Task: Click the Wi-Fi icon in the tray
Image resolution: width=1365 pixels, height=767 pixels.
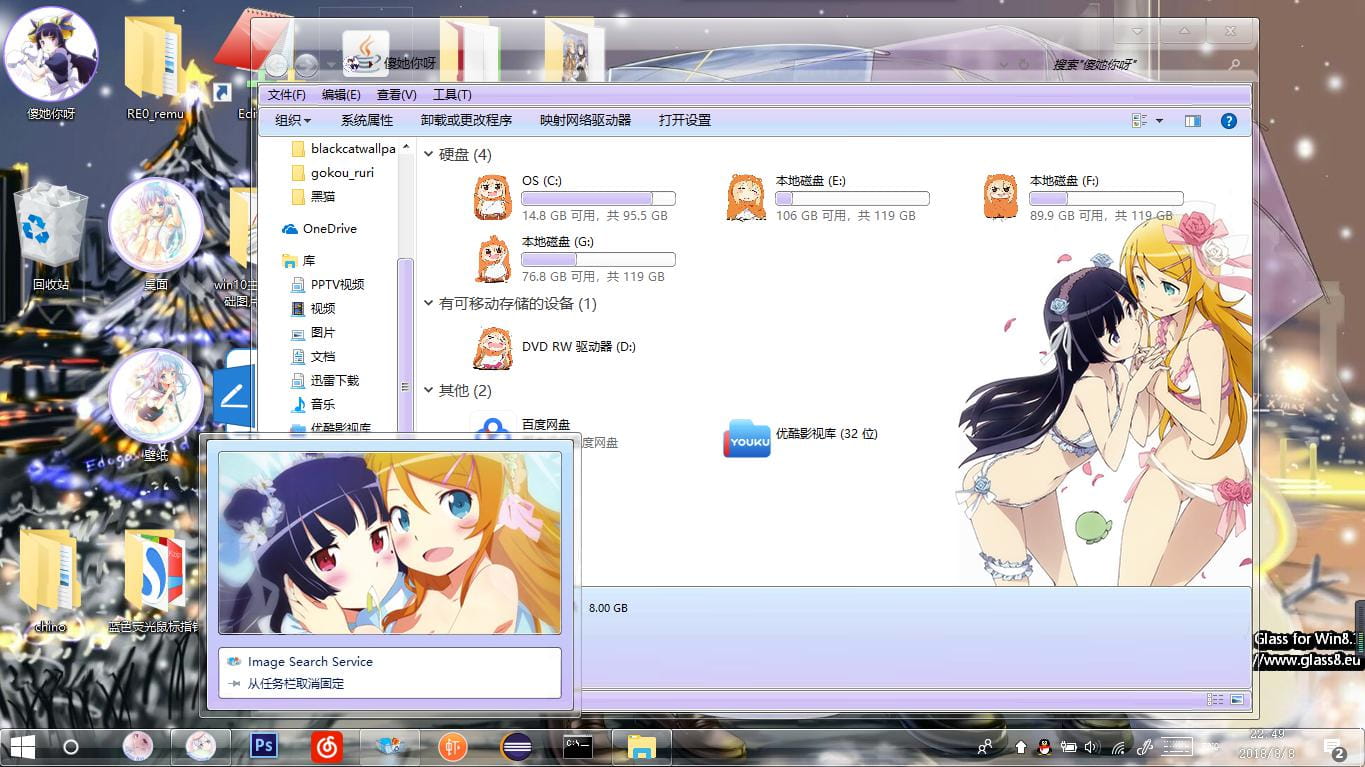Action: (x=1115, y=746)
